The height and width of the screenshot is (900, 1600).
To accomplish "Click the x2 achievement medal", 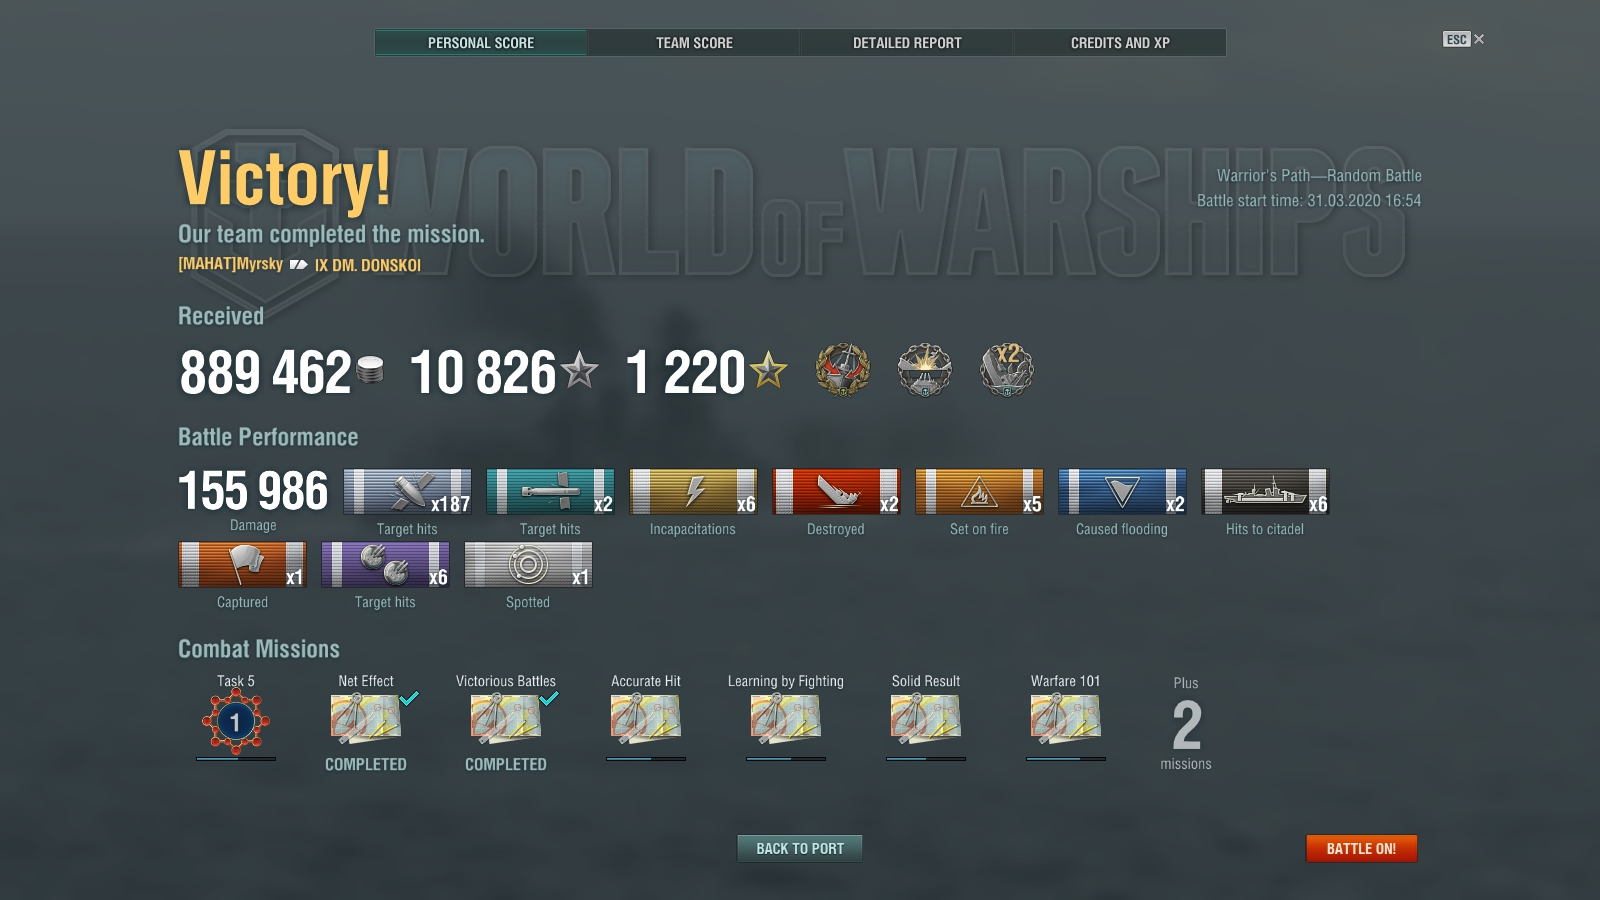I will coord(1007,369).
